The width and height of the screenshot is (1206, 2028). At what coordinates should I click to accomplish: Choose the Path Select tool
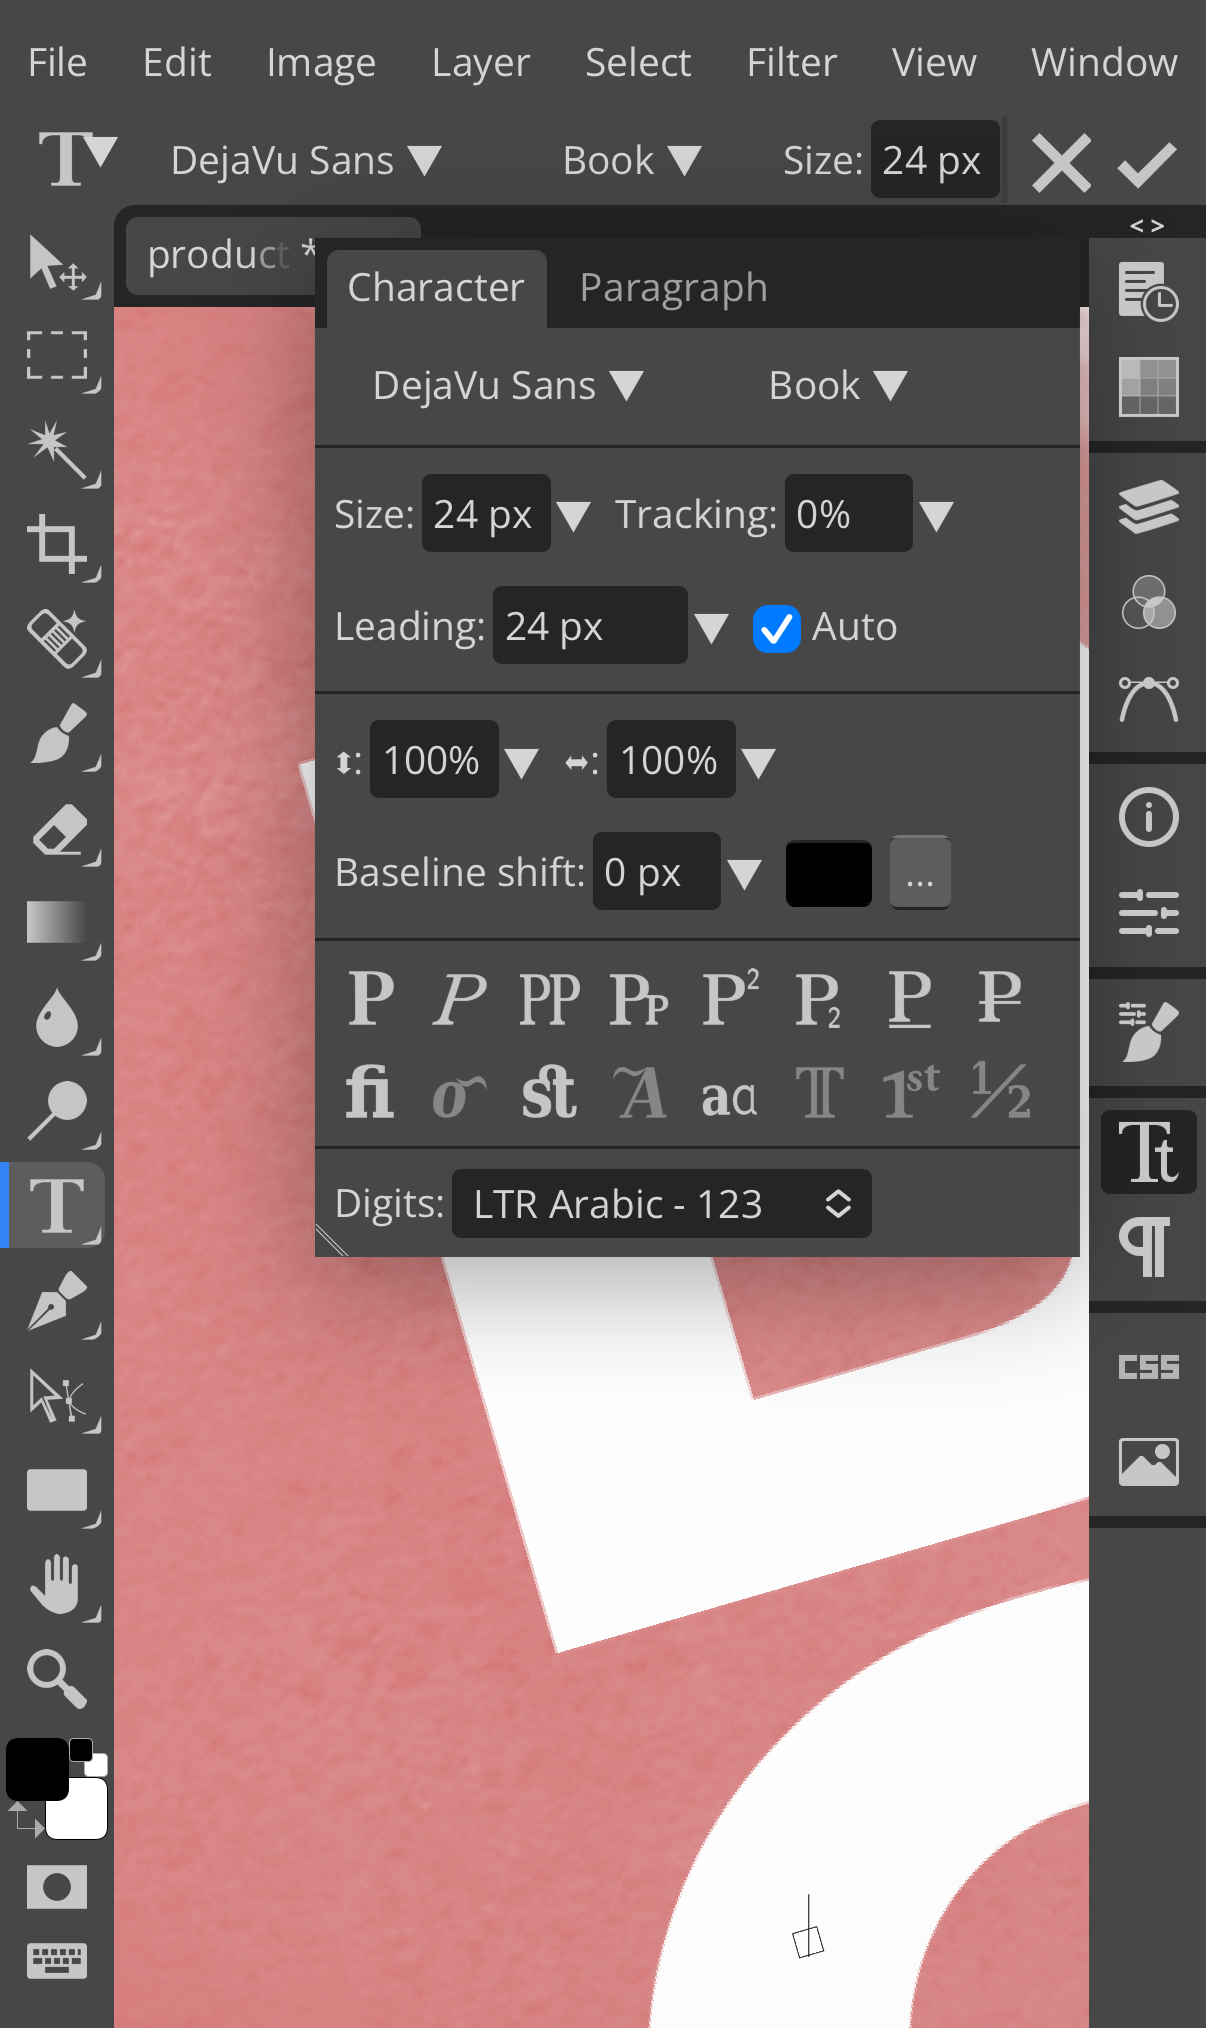(x=57, y=1395)
